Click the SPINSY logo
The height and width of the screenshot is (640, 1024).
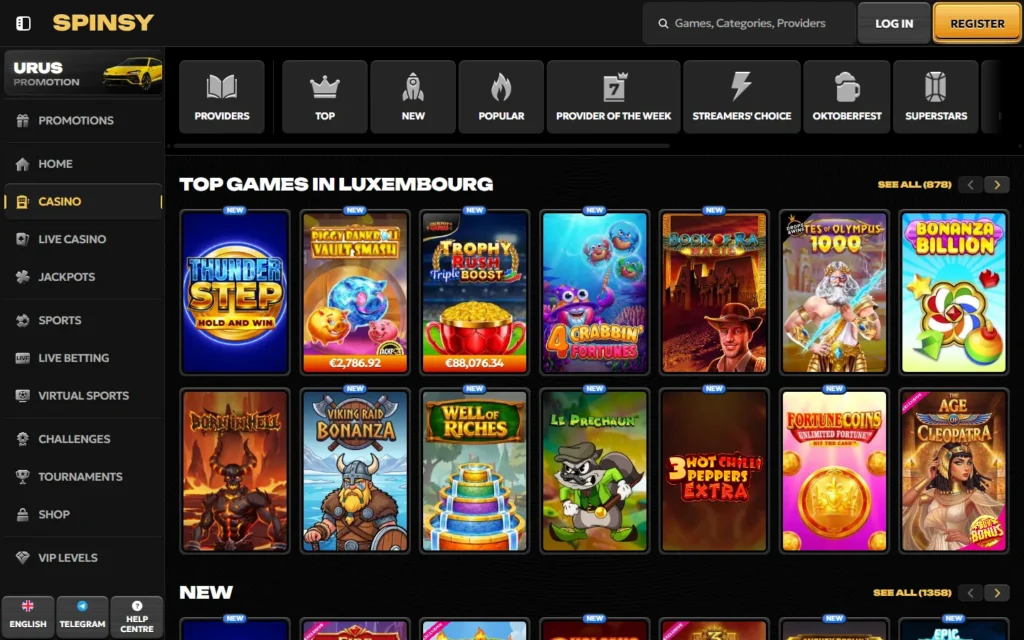103,23
